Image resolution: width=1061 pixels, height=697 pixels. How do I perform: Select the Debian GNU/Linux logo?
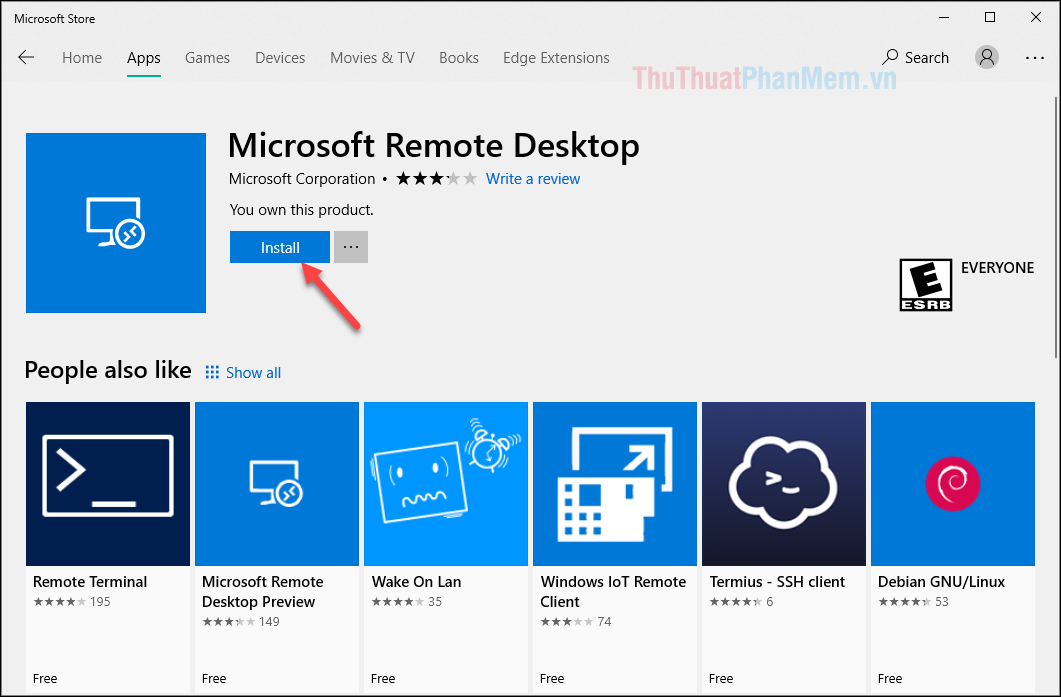951,484
